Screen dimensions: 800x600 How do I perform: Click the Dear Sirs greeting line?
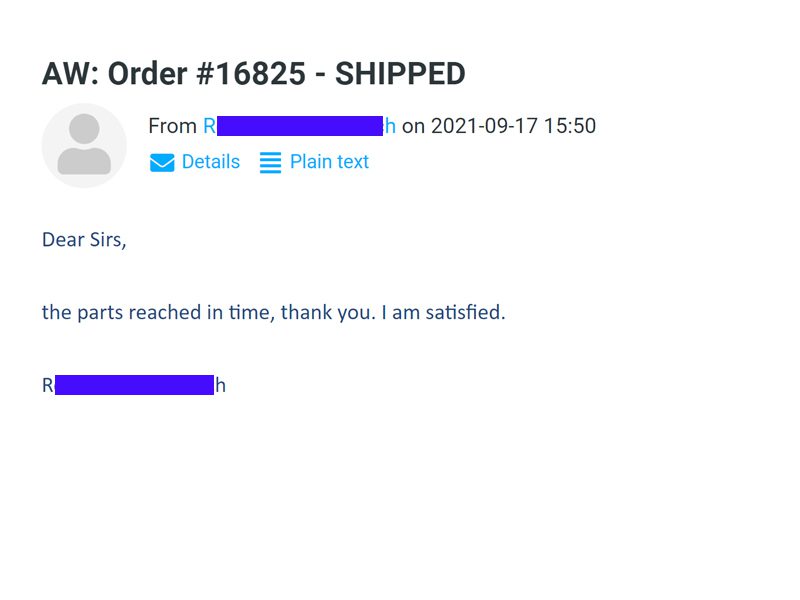pyautogui.click(x=84, y=240)
